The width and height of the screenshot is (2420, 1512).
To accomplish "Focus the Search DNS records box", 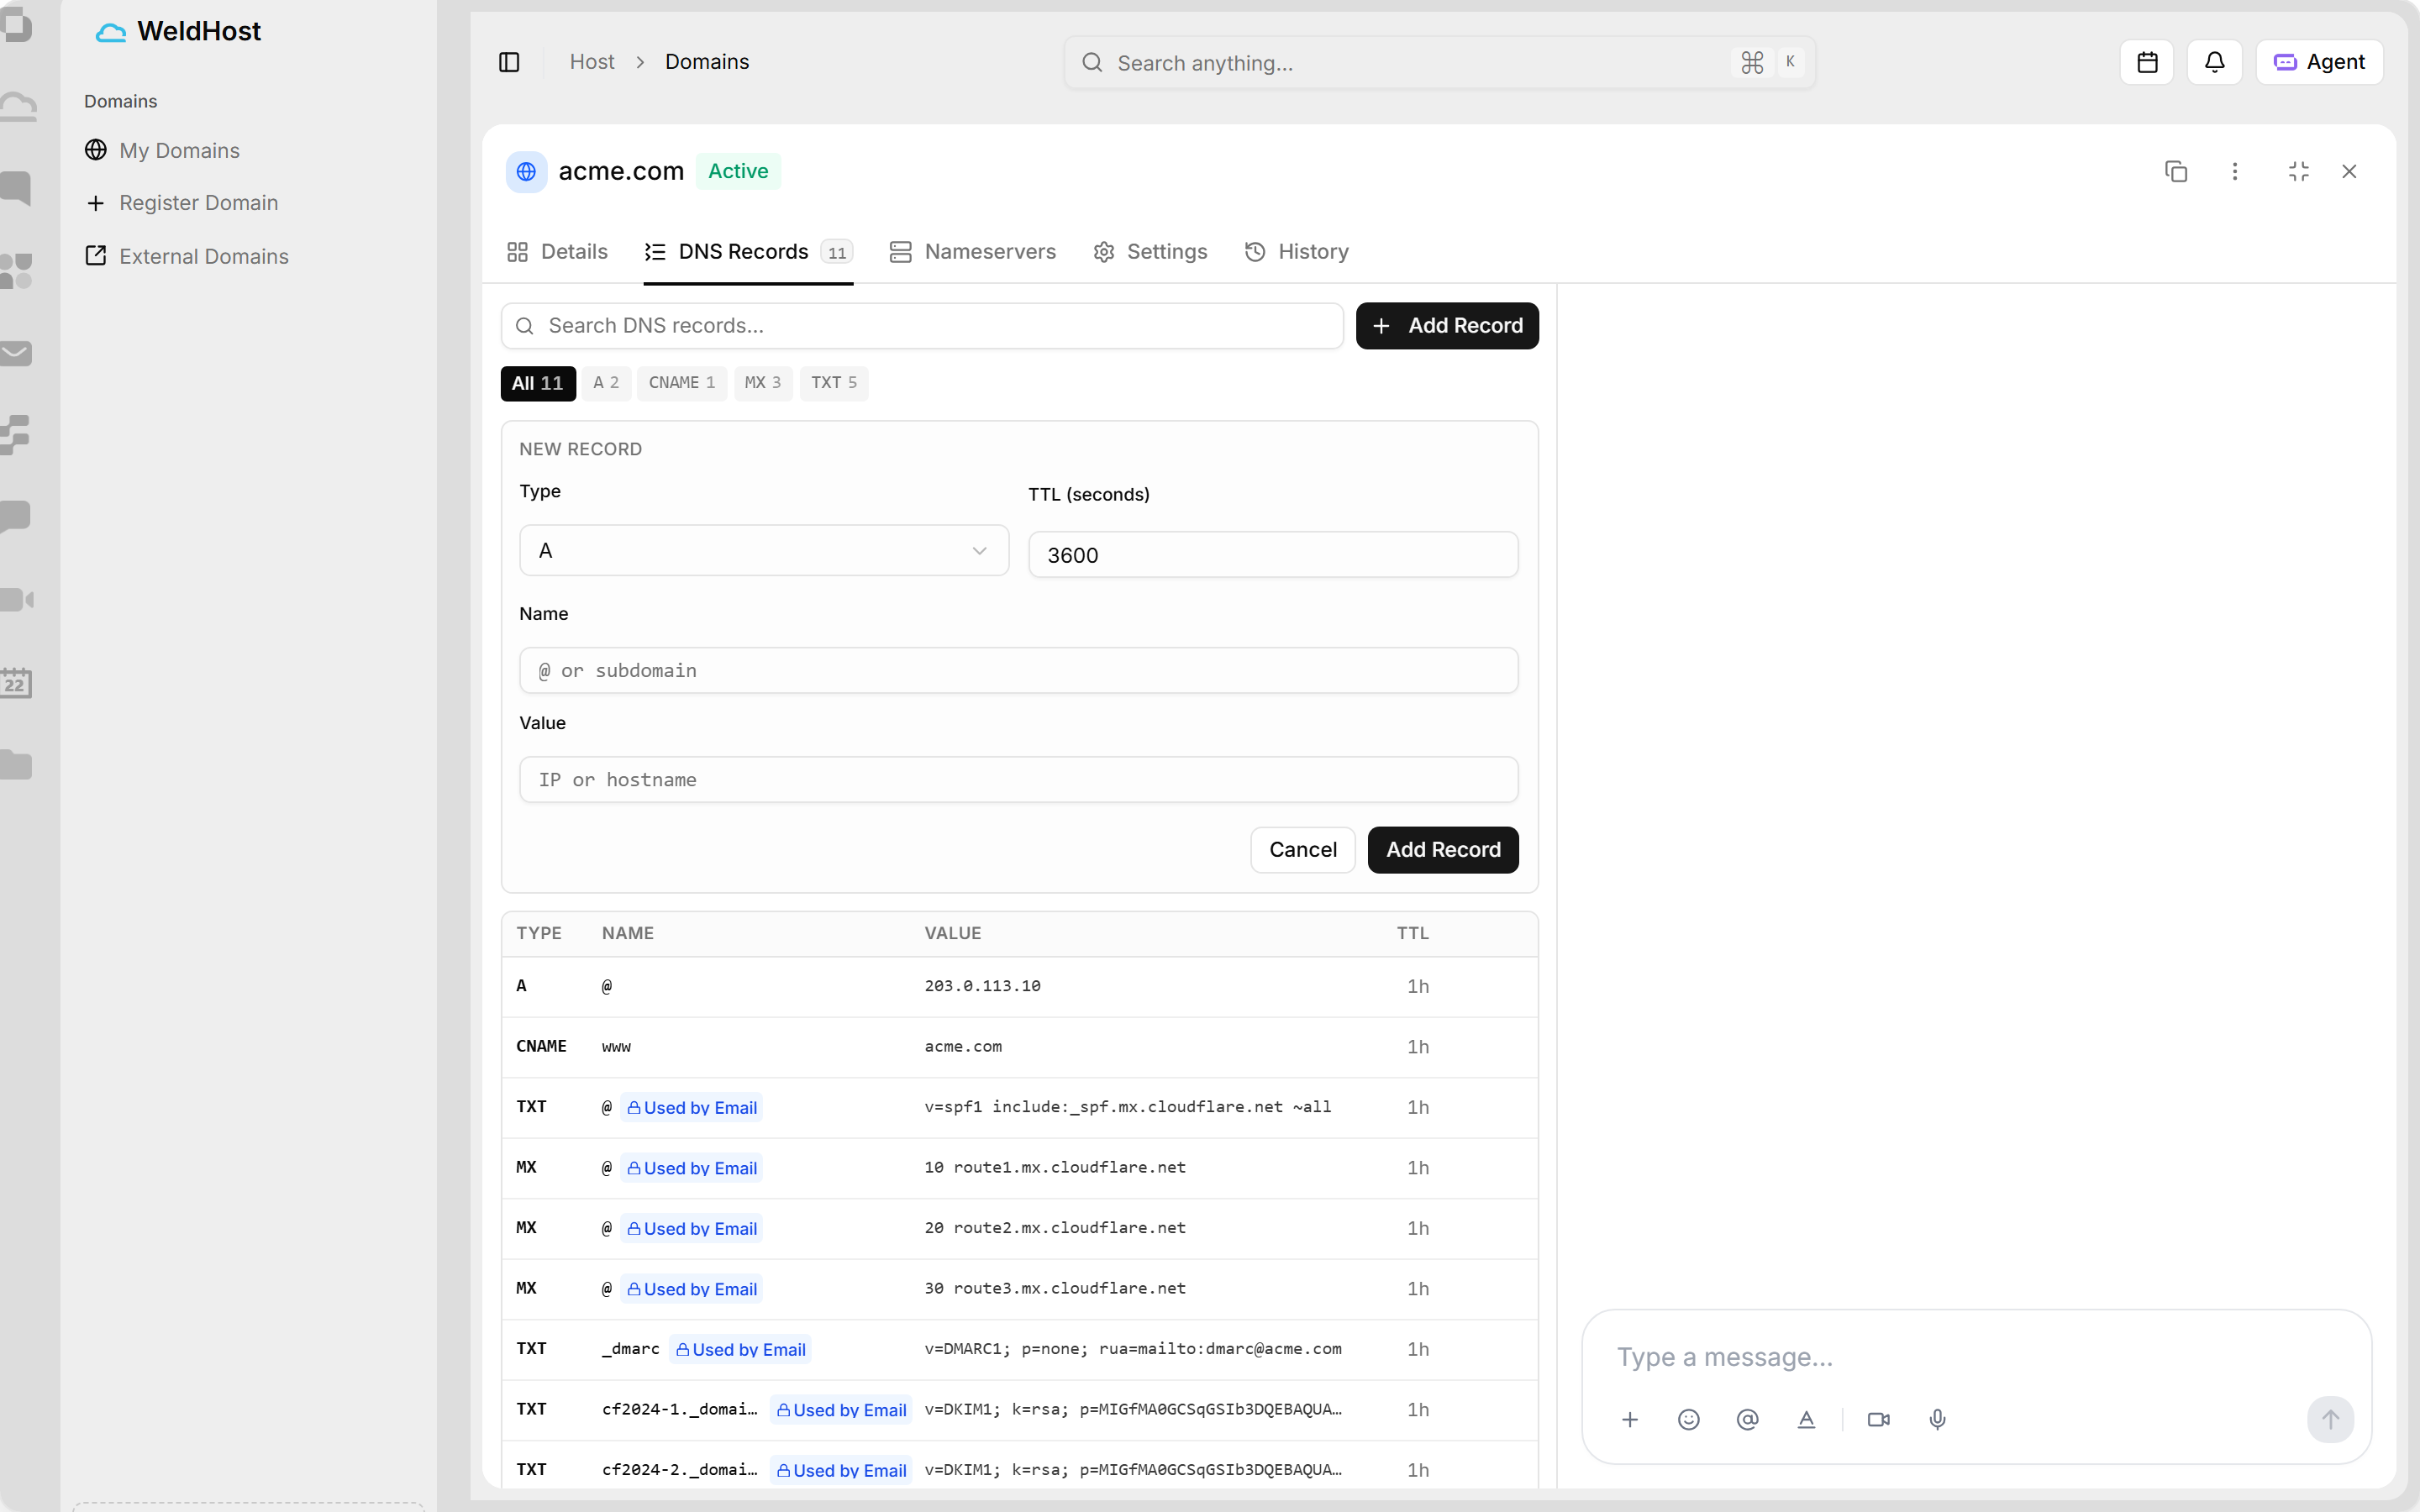I will coord(922,326).
